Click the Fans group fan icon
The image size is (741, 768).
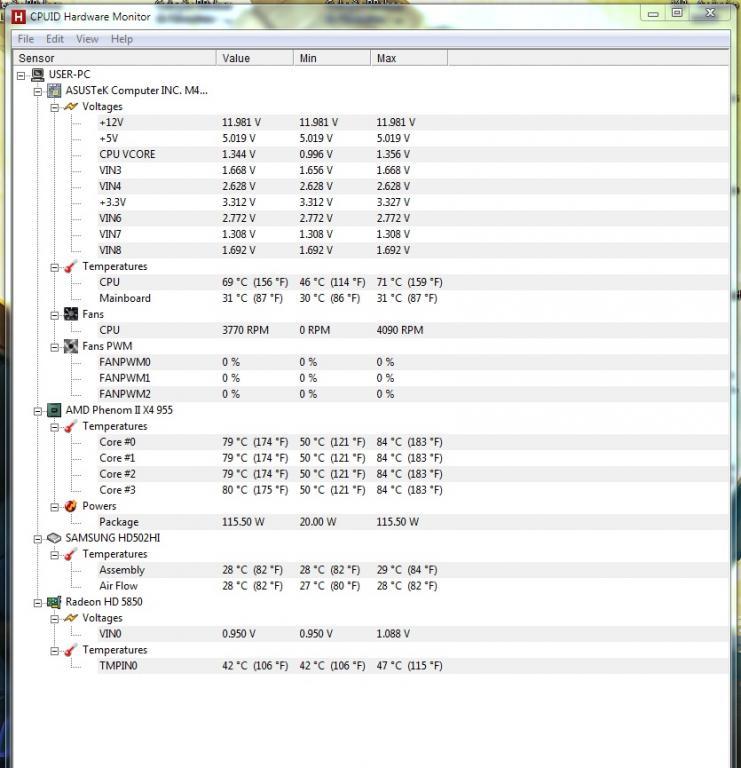[71, 314]
